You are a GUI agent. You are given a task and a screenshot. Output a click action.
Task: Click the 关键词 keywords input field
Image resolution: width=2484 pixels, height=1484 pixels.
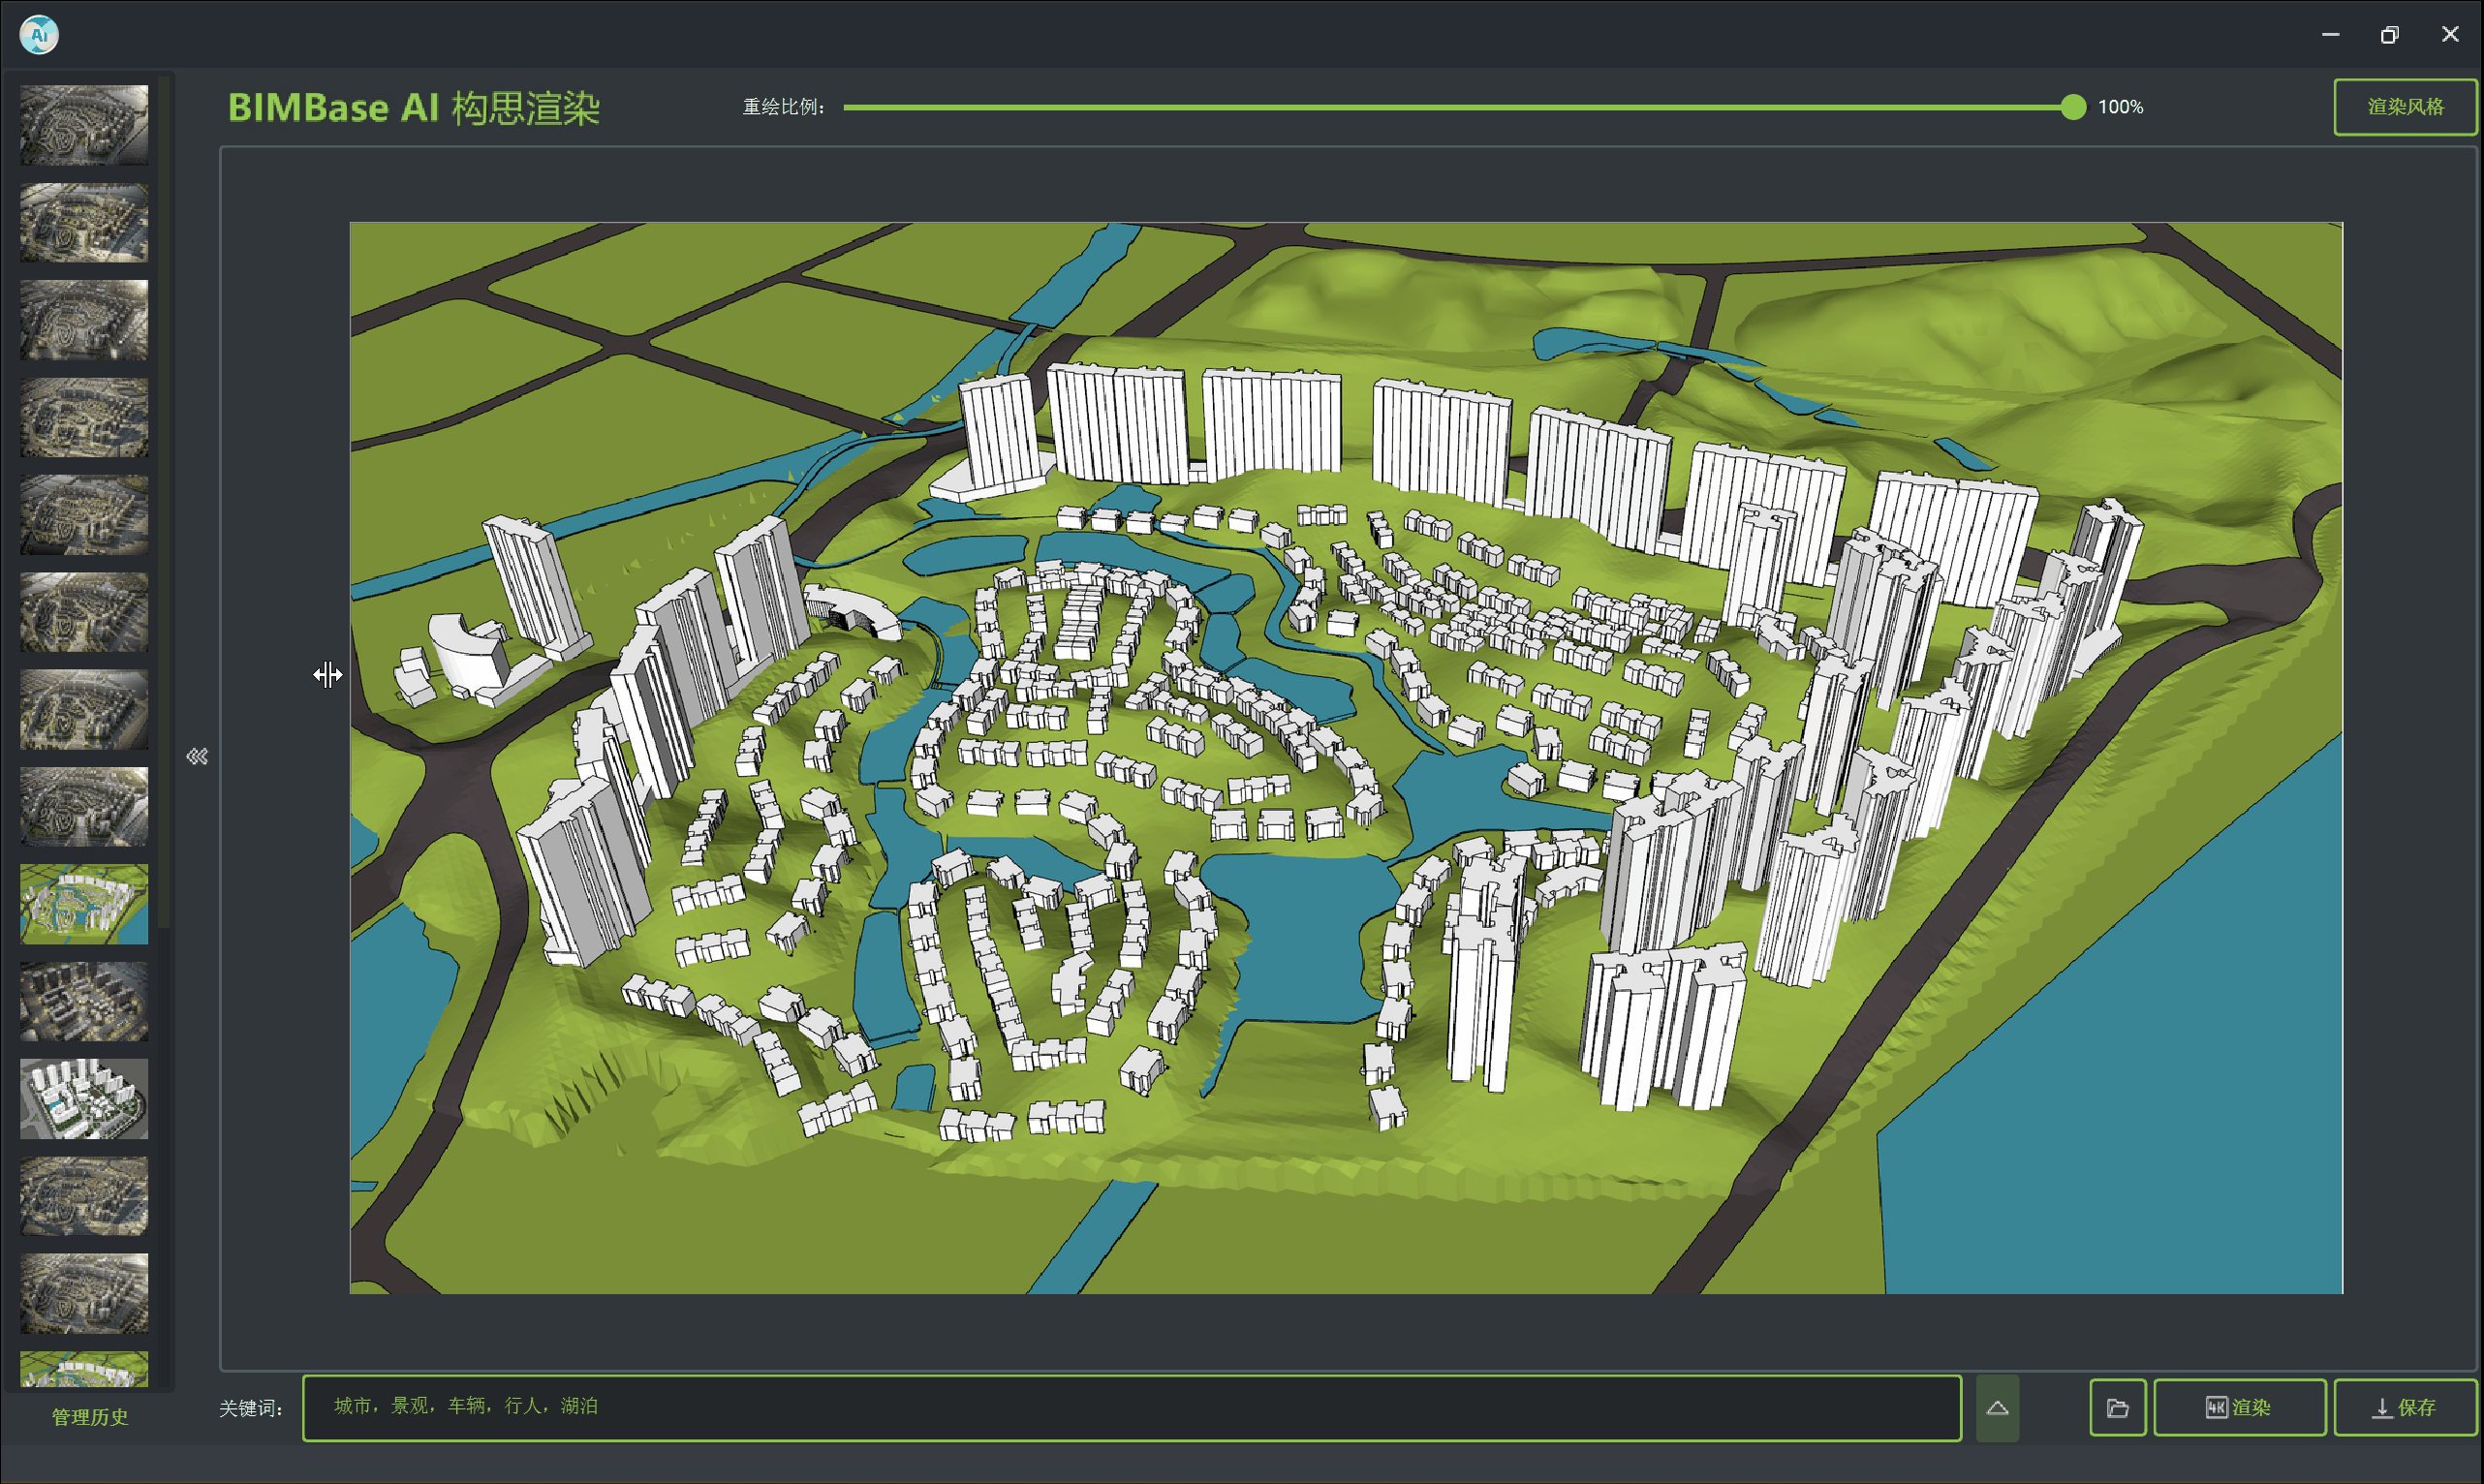click(1130, 1407)
